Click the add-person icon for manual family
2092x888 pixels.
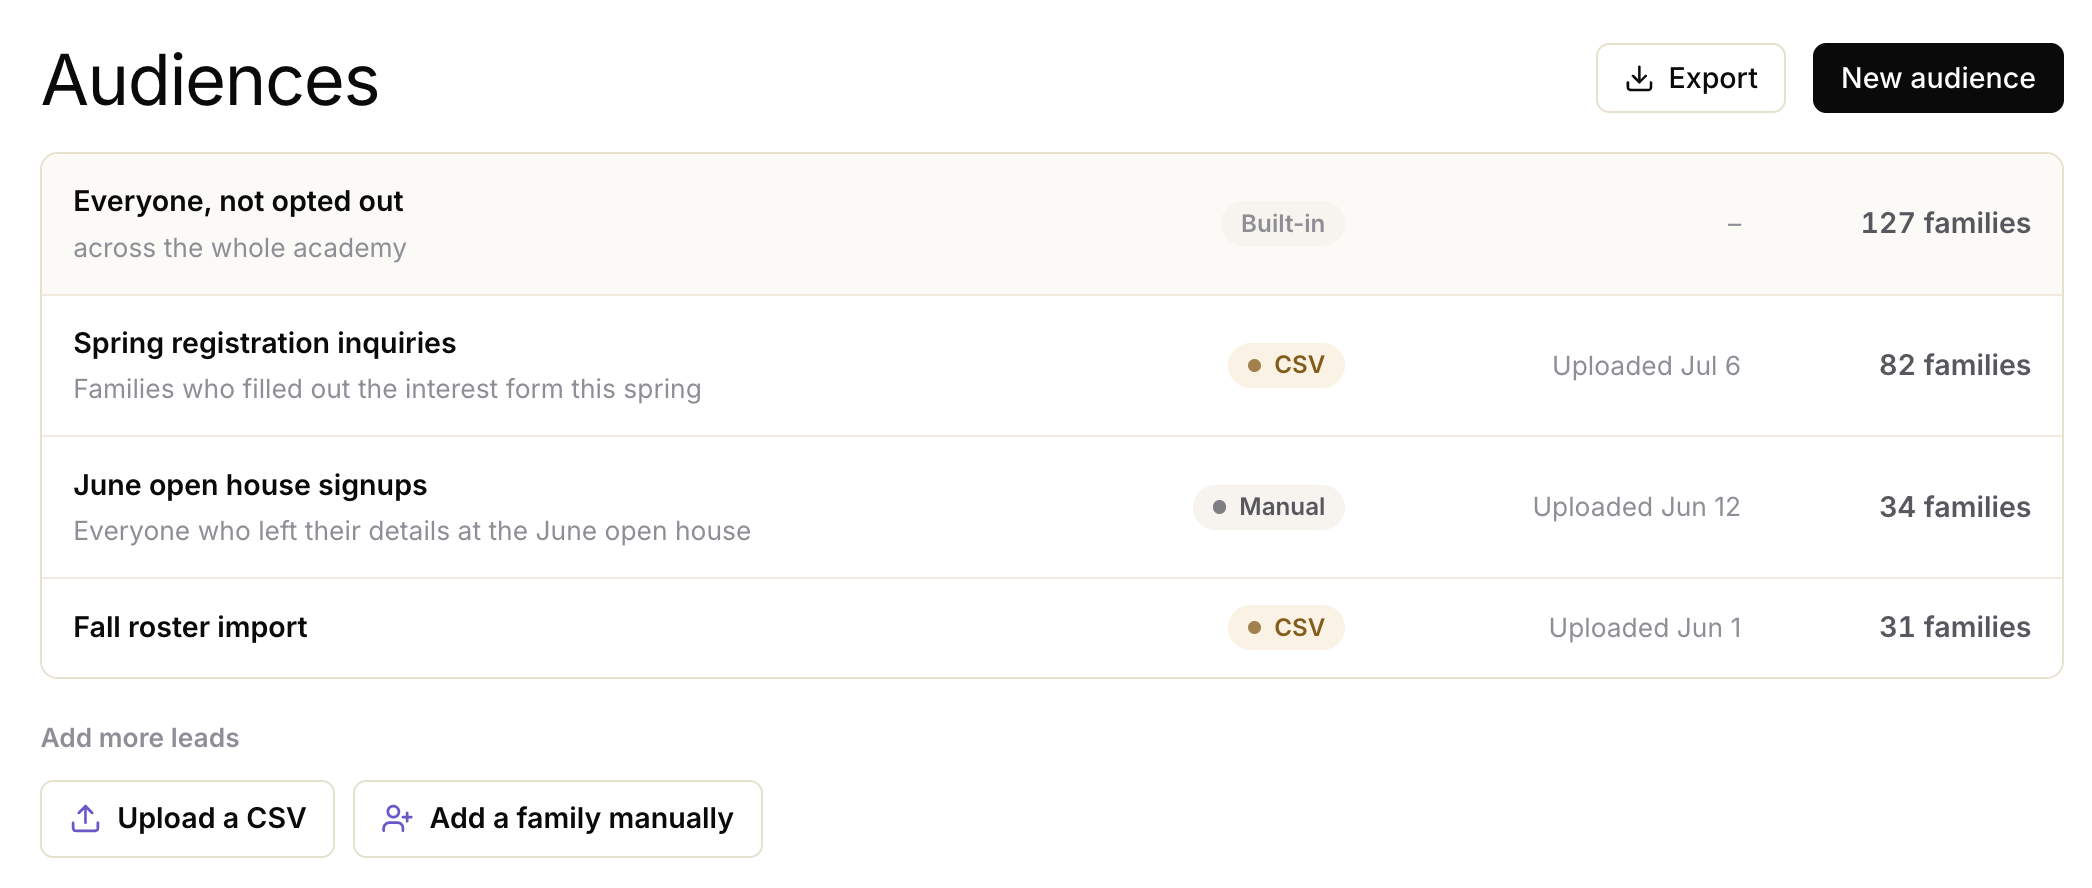pos(397,819)
